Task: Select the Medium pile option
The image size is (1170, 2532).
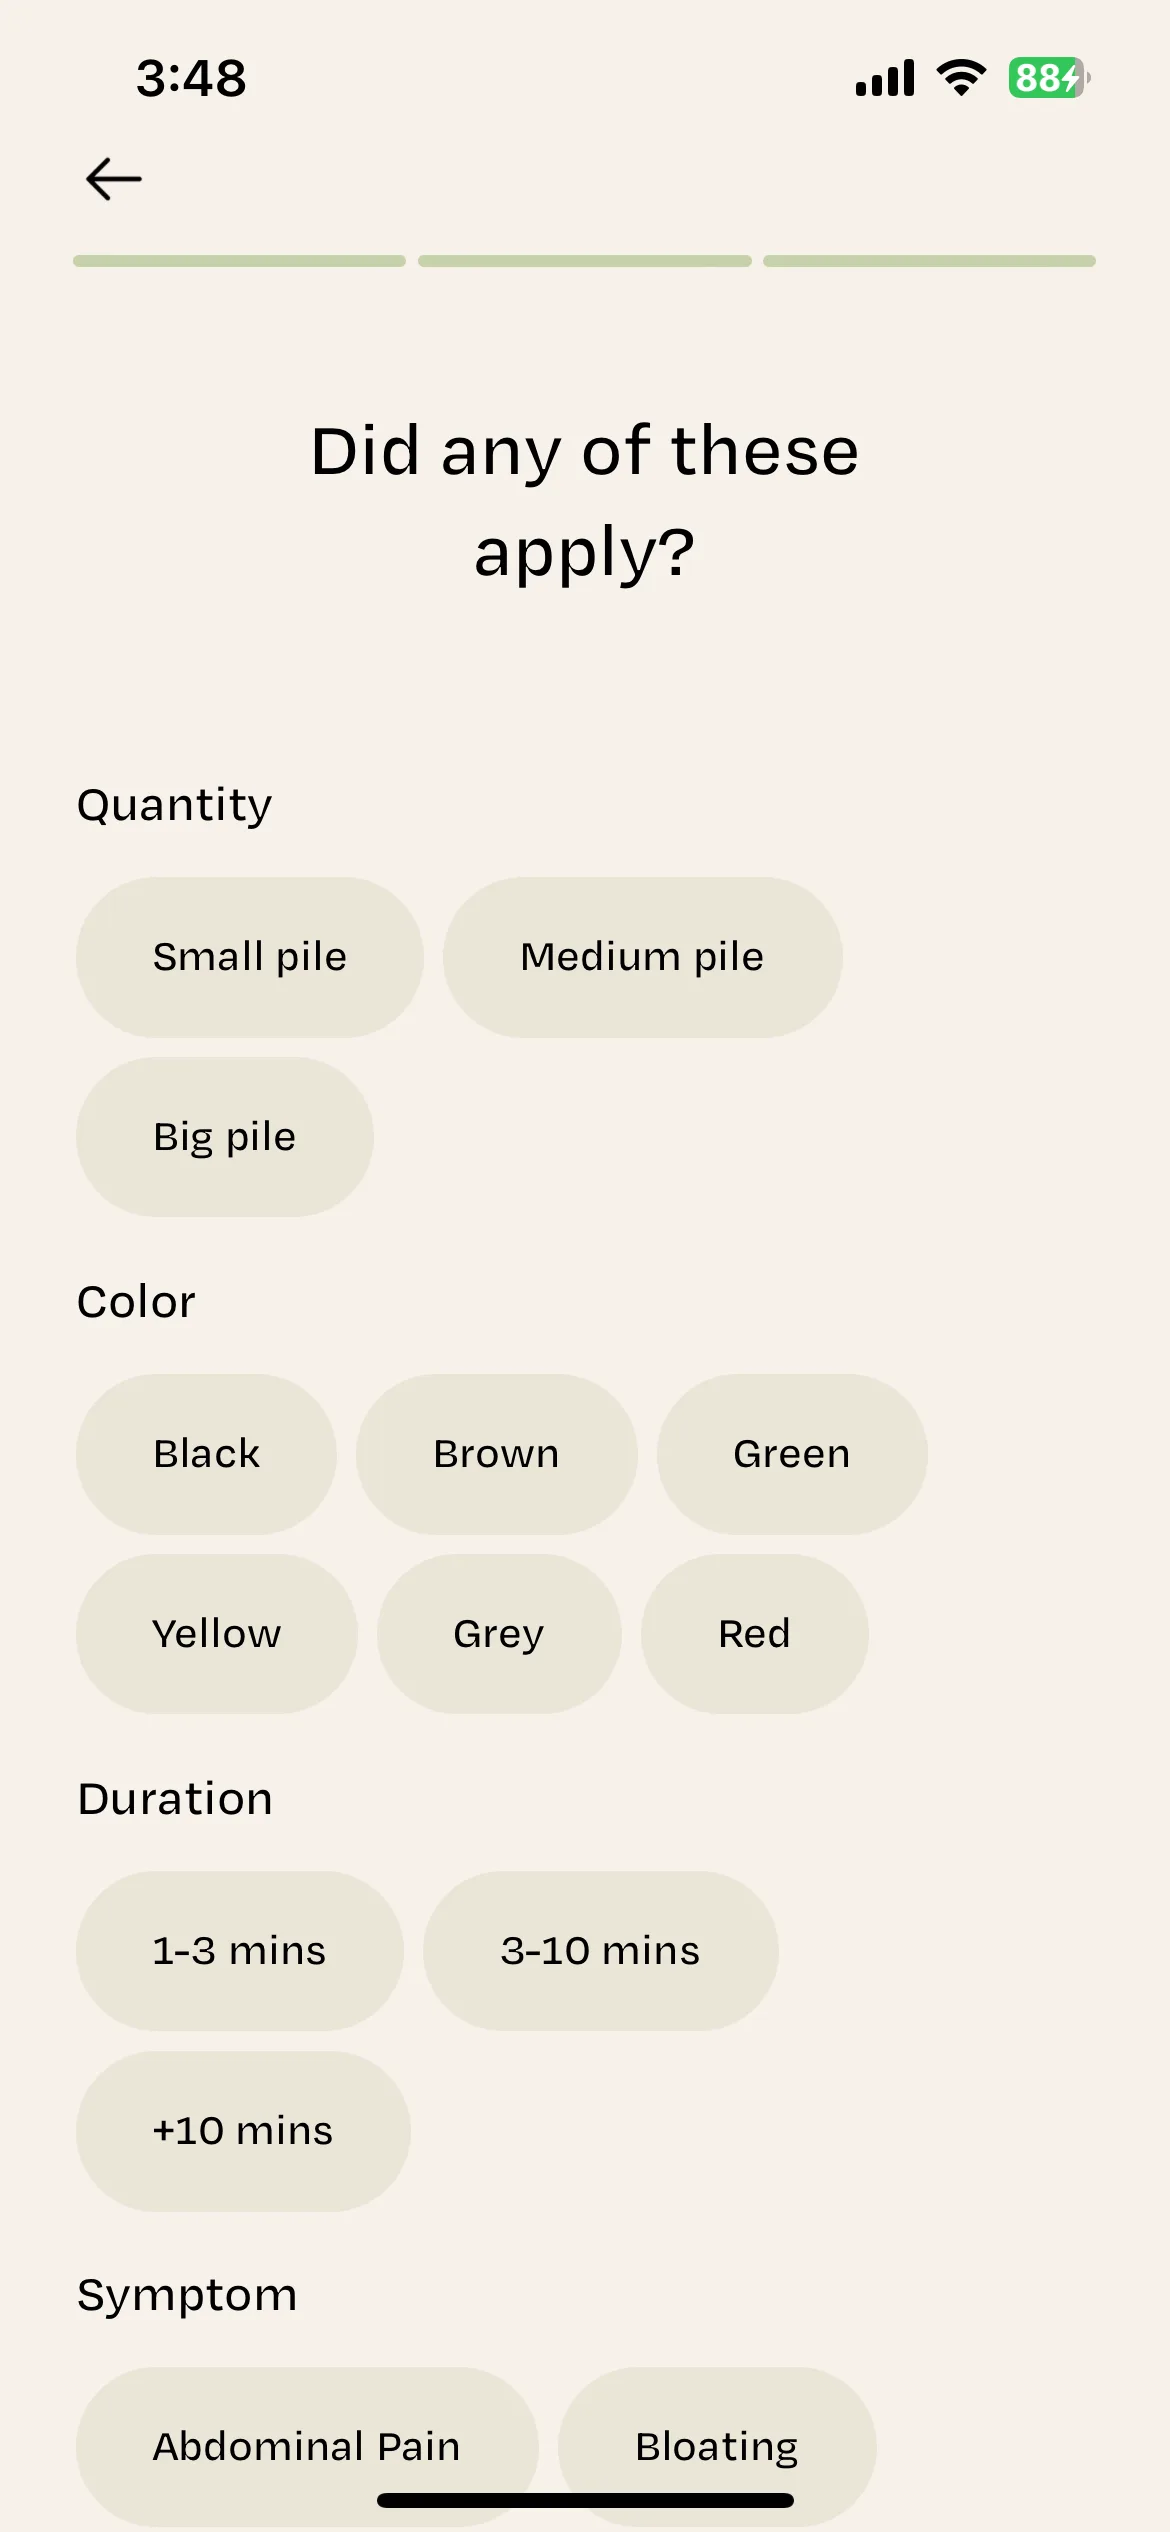Action: click(643, 957)
